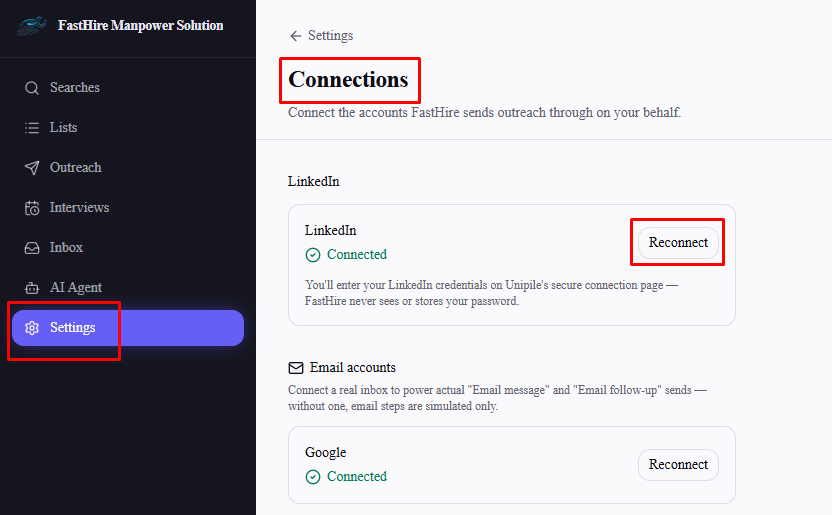Reconnect the LinkedIn account
Image resolution: width=832 pixels, height=515 pixels.
[x=678, y=243]
